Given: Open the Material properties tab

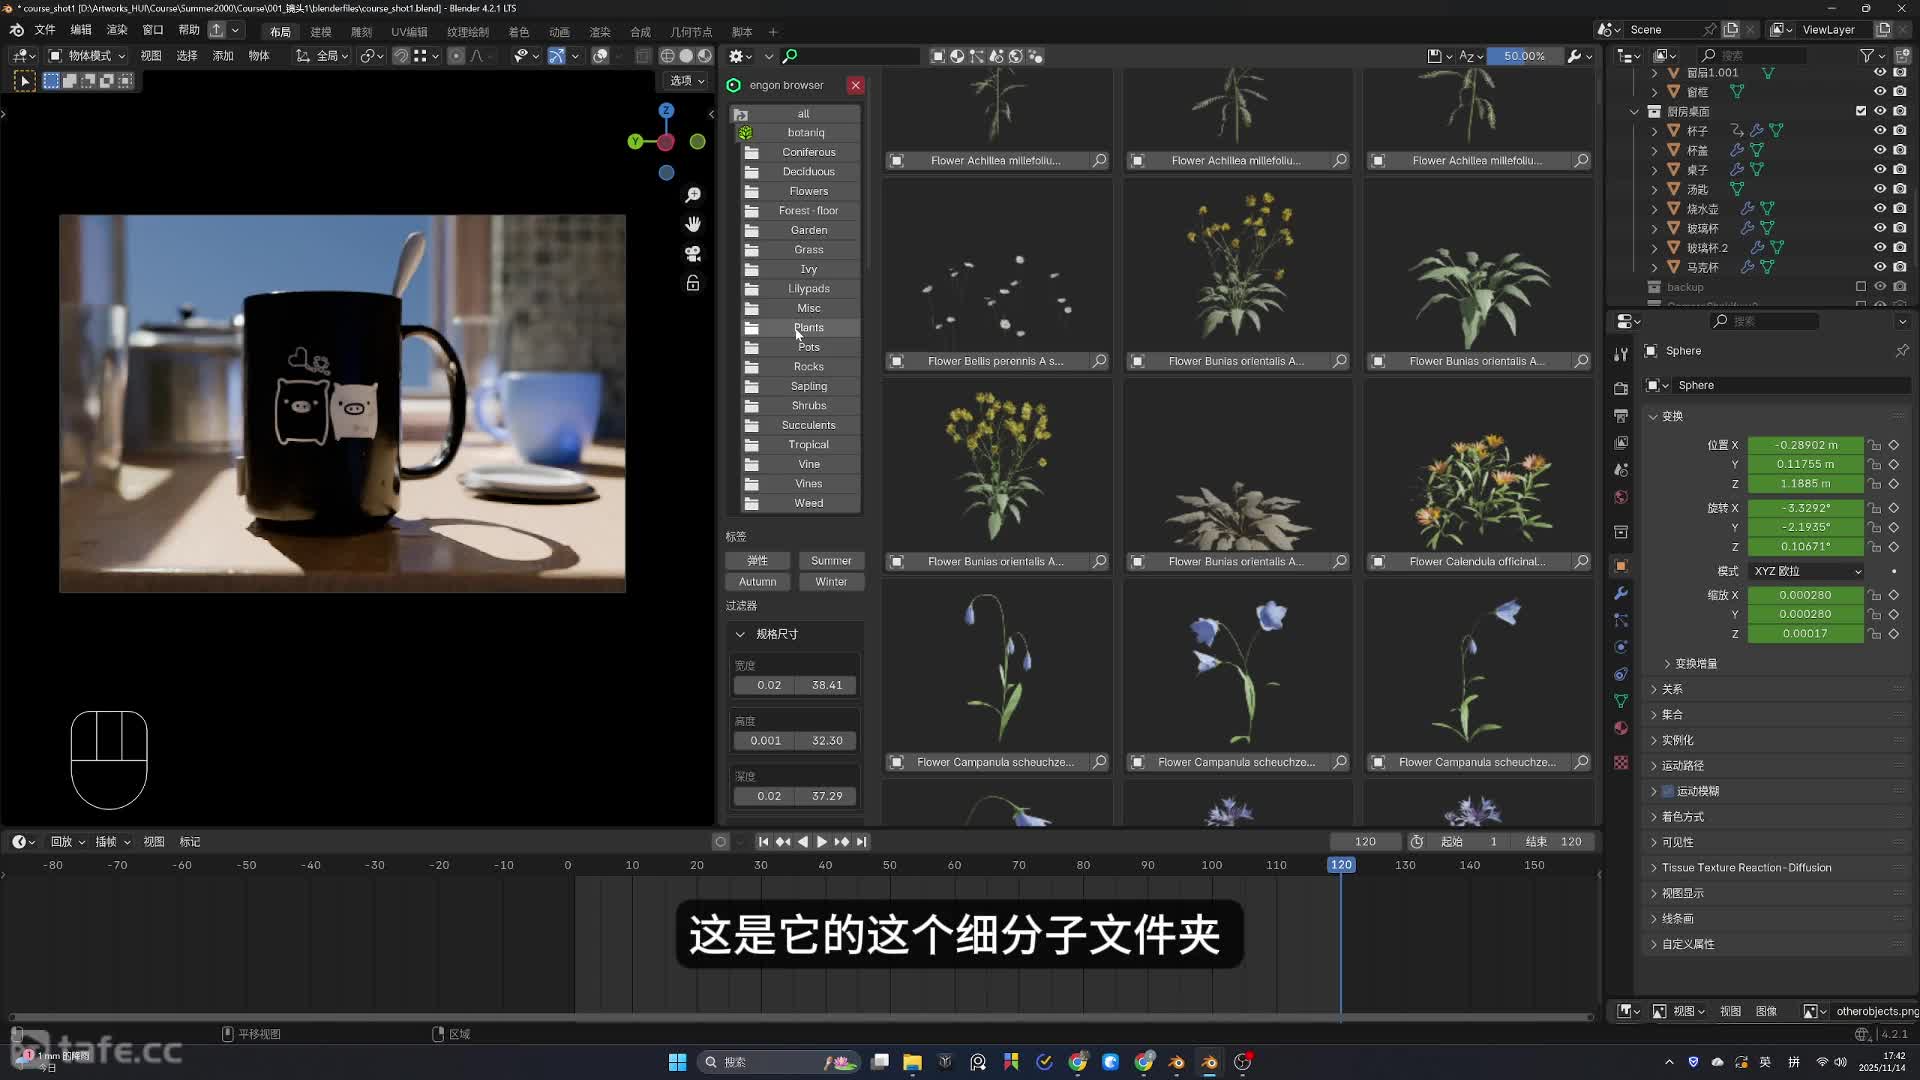Looking at the screenshot, I should (x=1621, y=728).
